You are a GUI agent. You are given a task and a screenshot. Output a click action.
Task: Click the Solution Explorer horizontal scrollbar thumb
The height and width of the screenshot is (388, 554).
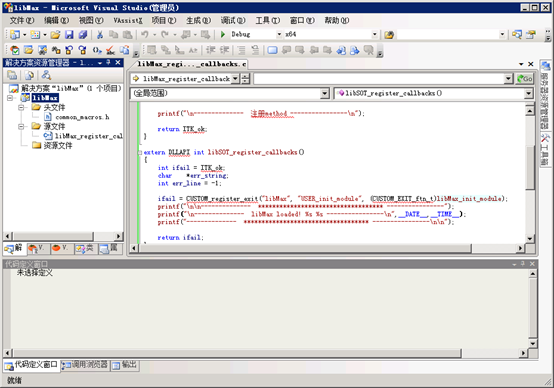tap(53, 236)
